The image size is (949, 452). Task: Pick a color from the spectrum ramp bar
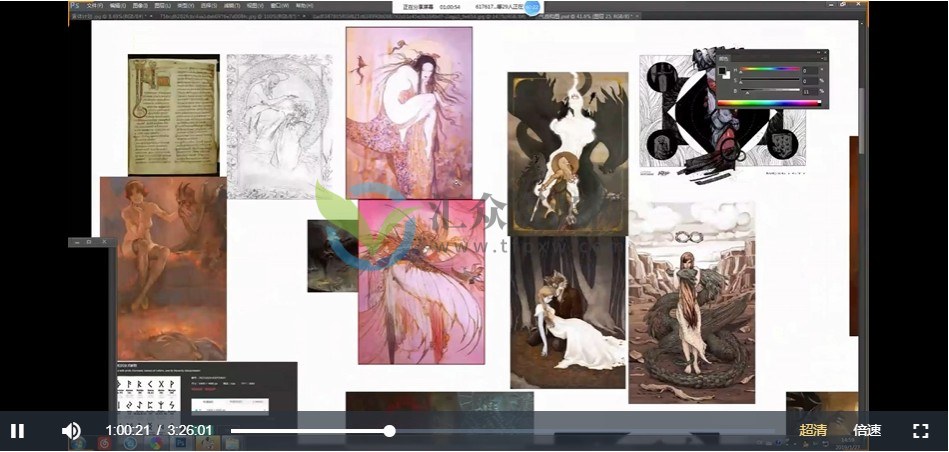768,102
